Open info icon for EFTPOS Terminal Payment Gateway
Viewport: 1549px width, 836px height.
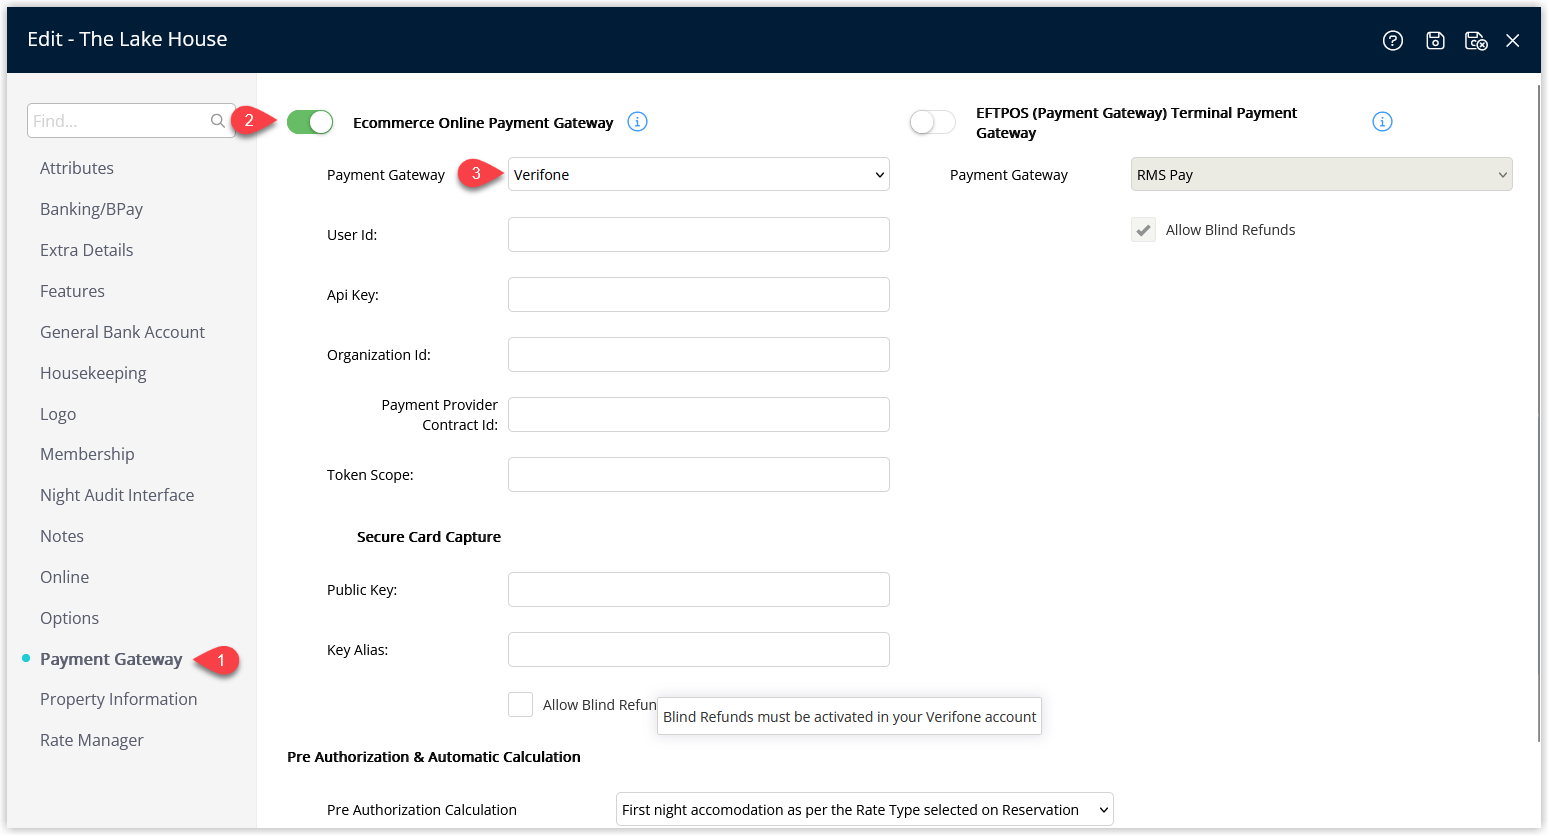(x=1382, y=122)
